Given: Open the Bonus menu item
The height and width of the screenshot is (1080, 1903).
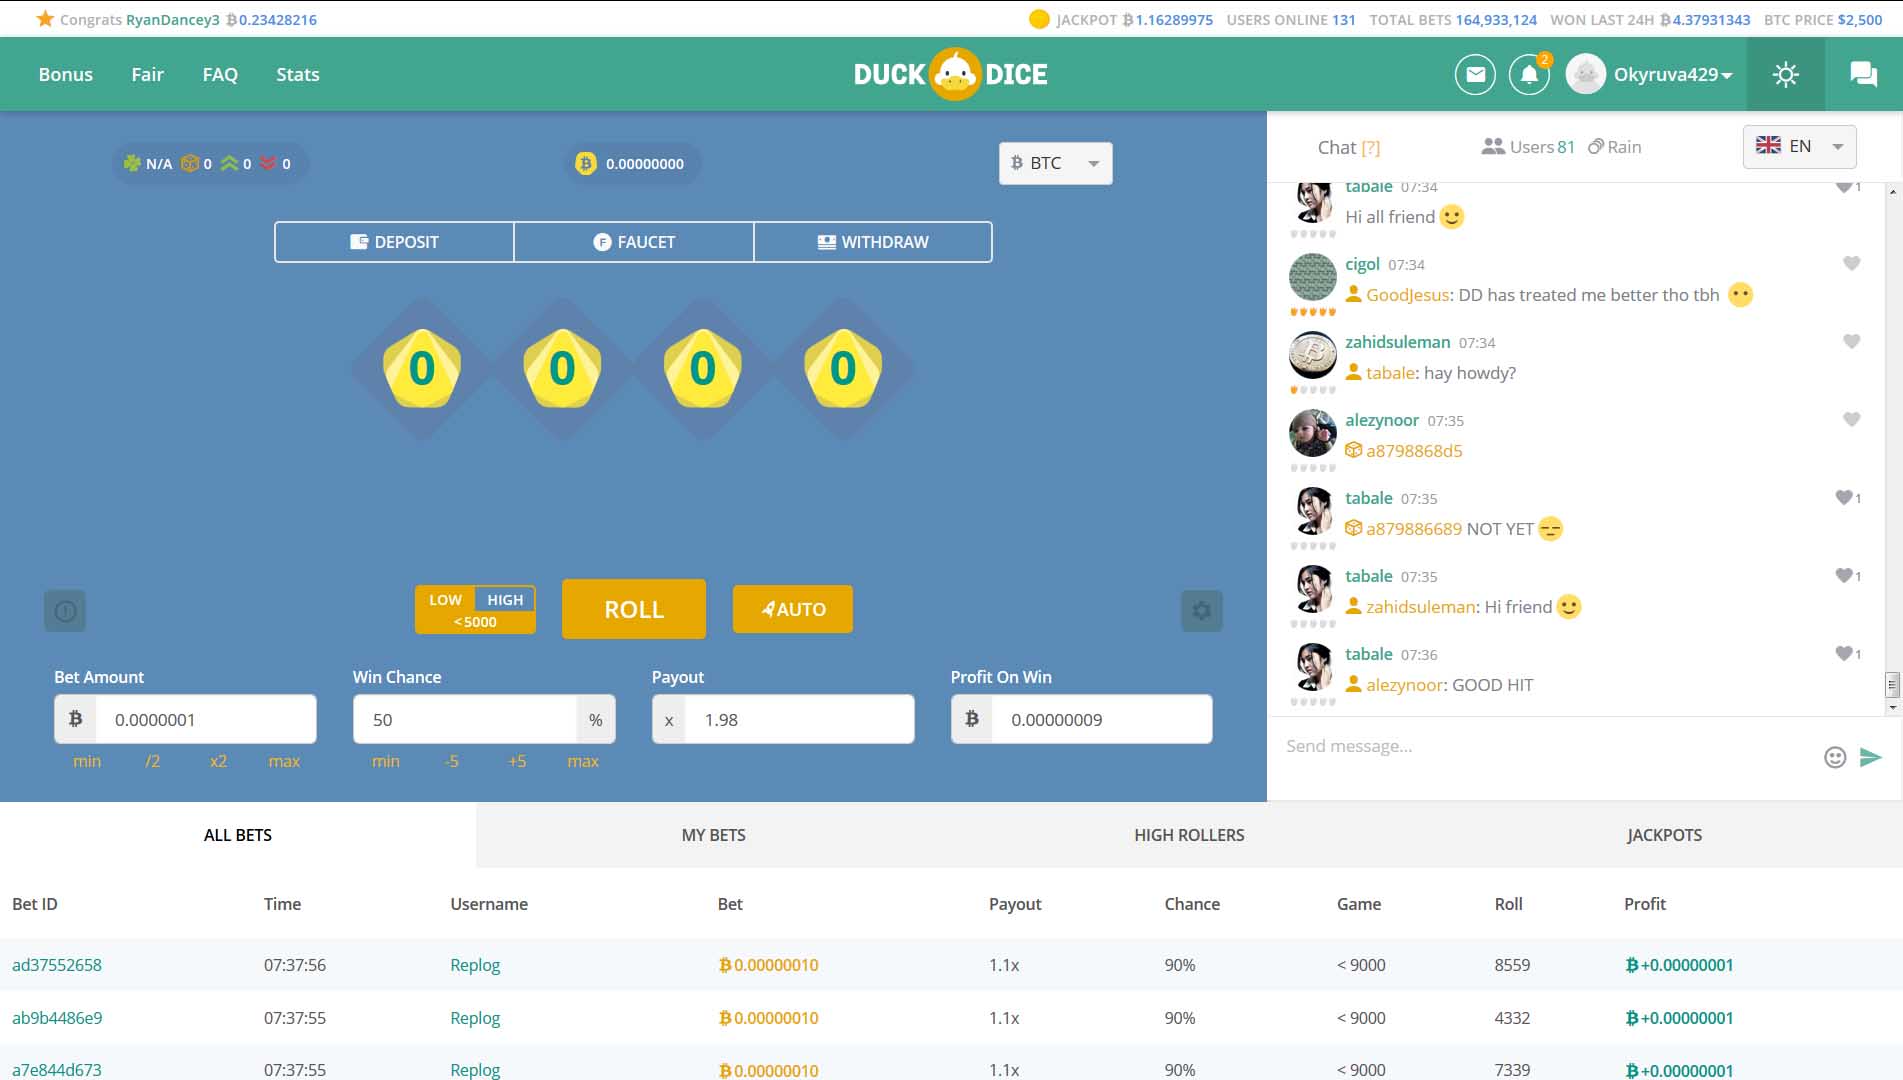Looking at the screenshot, I should [x=66, y=74].
